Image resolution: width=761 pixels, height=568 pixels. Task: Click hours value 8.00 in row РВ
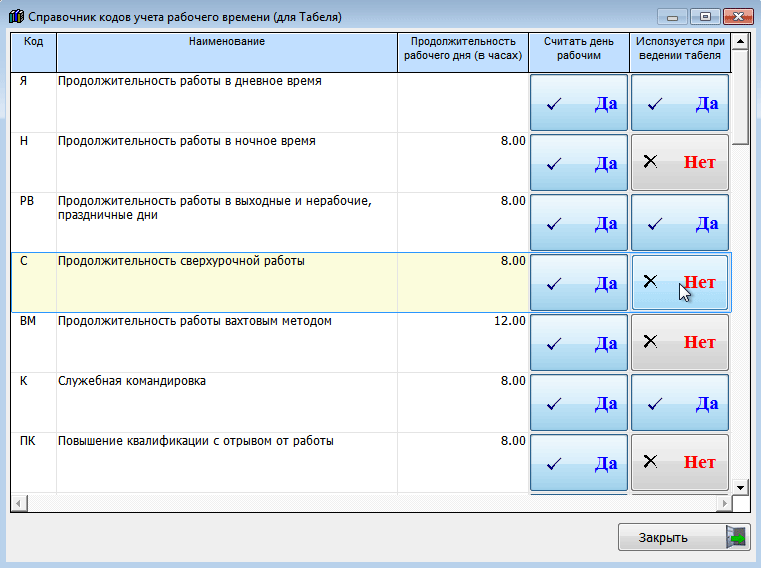pos(513,201)
